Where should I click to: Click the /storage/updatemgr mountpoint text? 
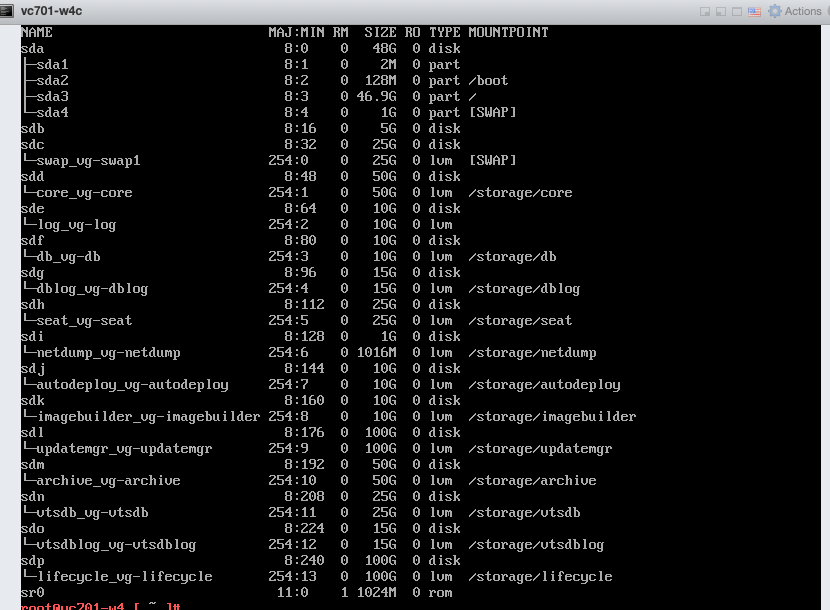click(x=540, y=448)
